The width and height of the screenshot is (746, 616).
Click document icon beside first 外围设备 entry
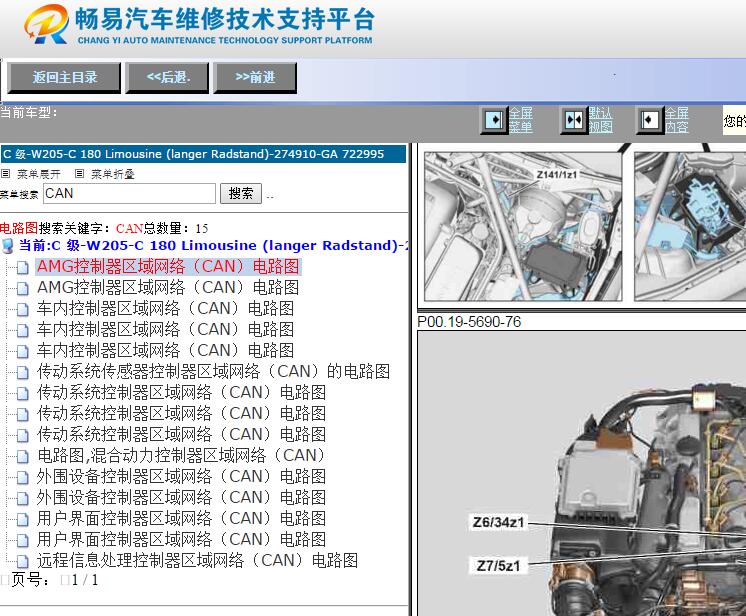(x=22, y=478)
